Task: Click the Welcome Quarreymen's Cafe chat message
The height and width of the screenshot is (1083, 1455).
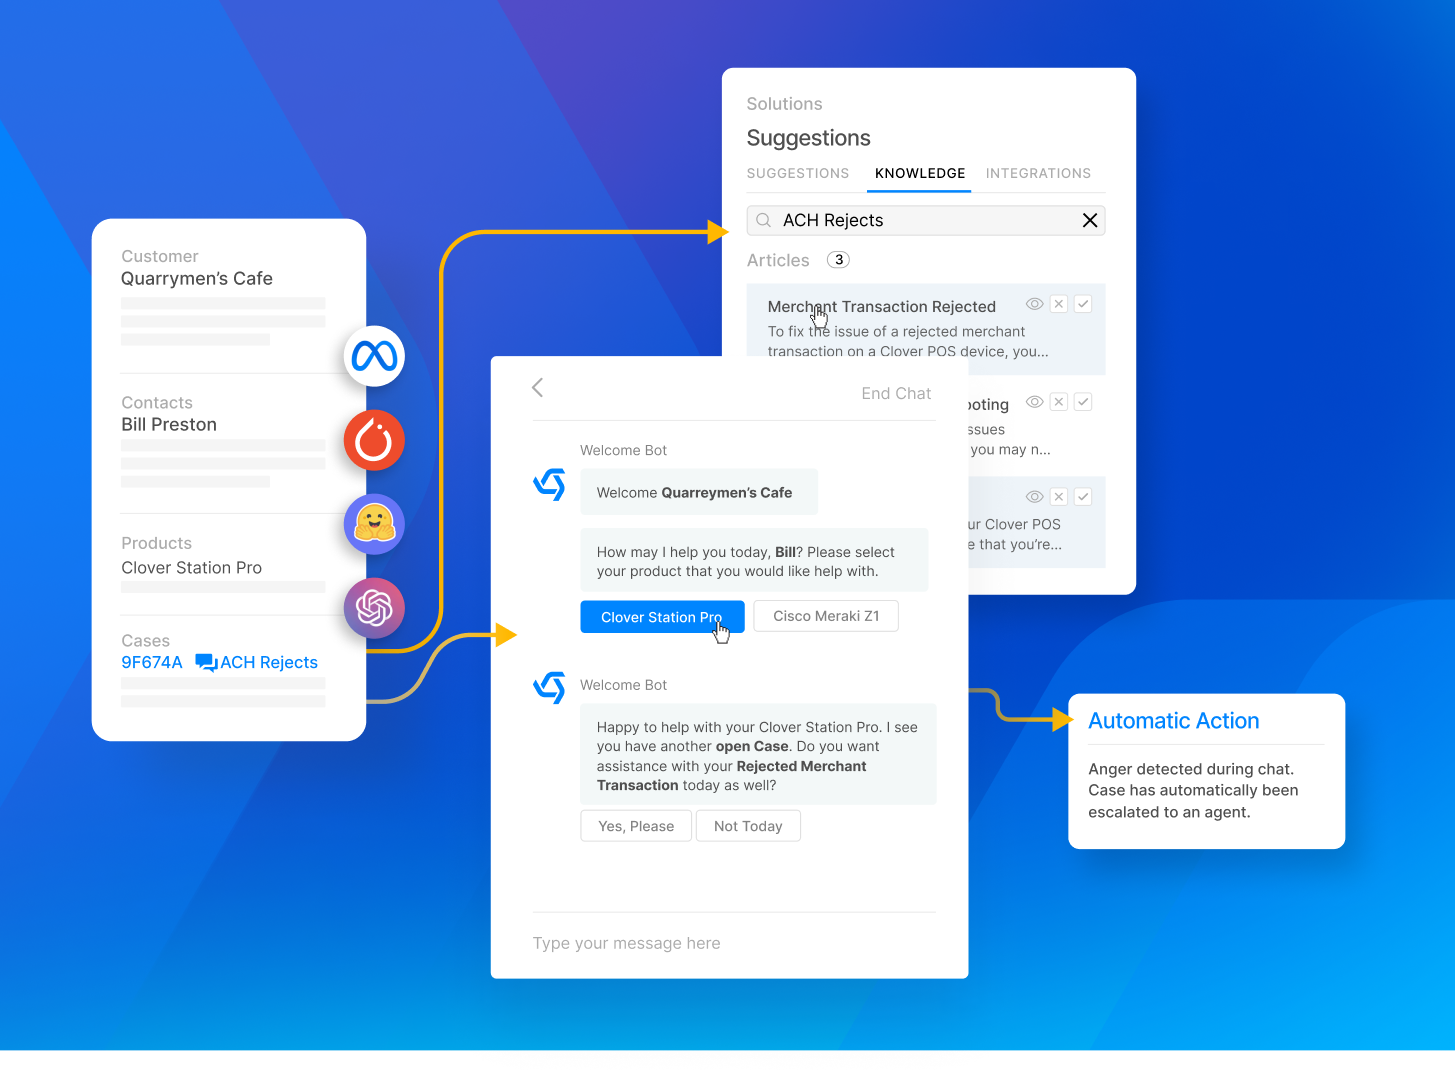Action: (699, 492)
